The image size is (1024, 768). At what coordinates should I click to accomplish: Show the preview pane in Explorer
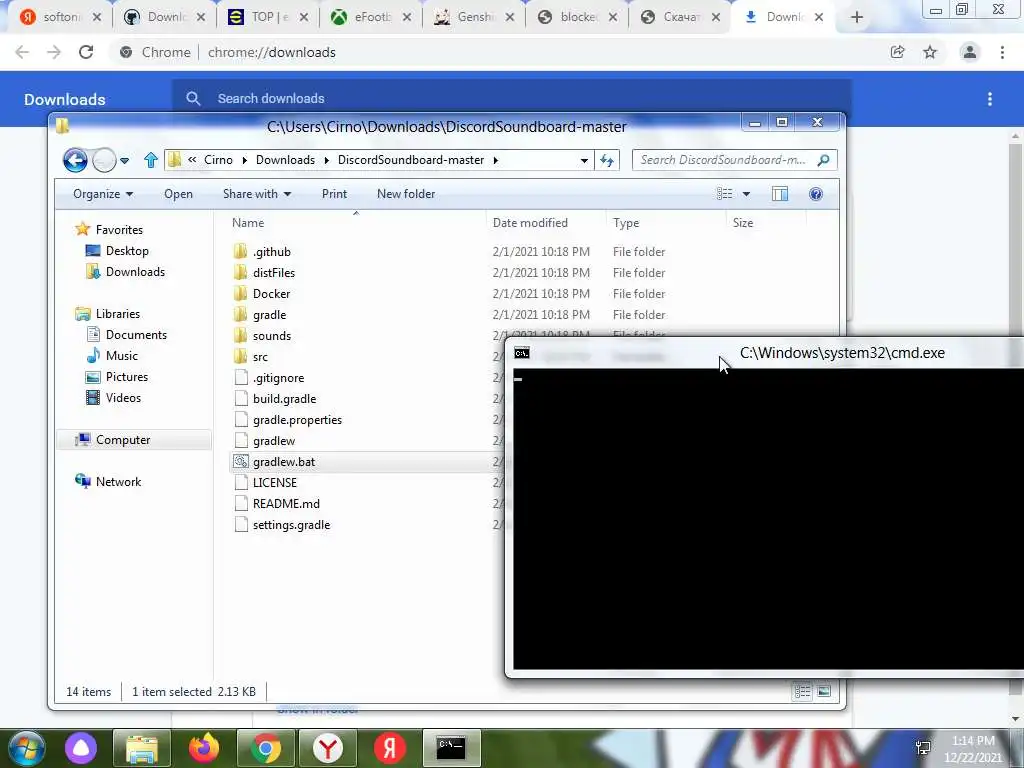780,194
